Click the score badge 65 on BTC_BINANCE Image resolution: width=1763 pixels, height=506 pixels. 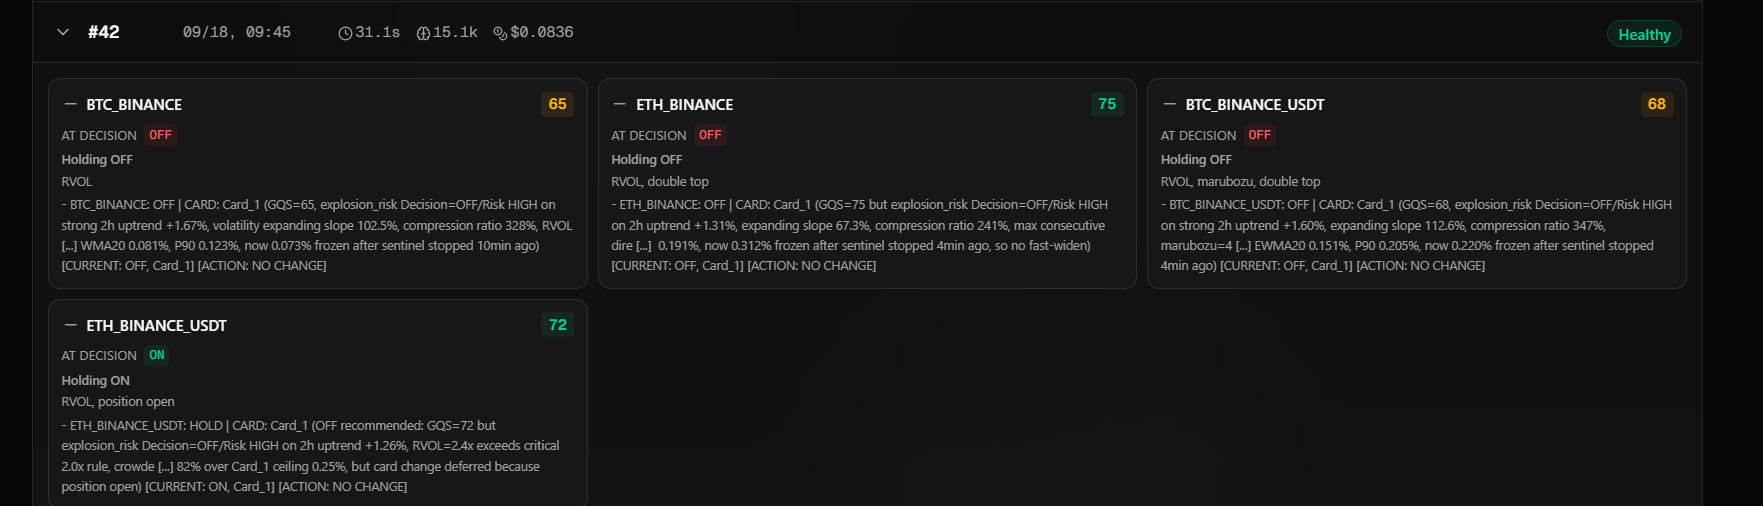557,104
